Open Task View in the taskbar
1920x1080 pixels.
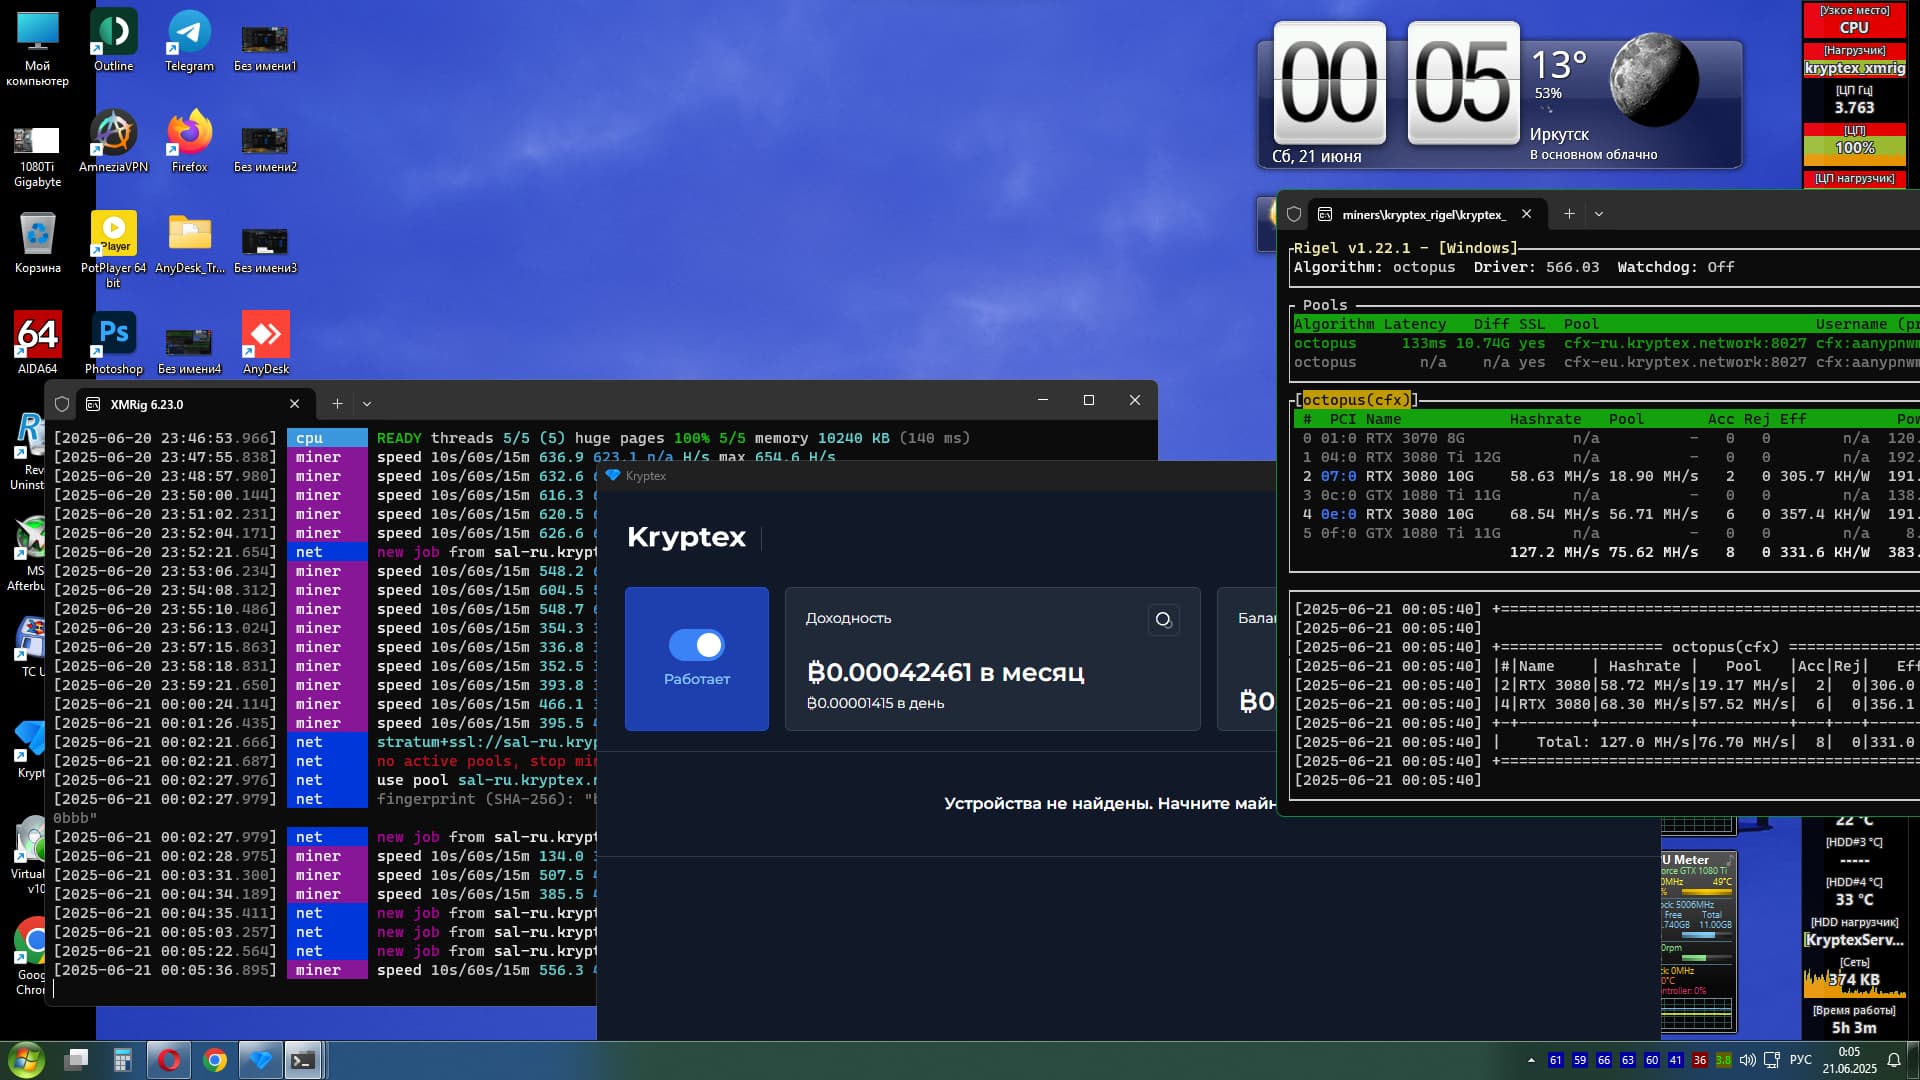(77, 1060)
